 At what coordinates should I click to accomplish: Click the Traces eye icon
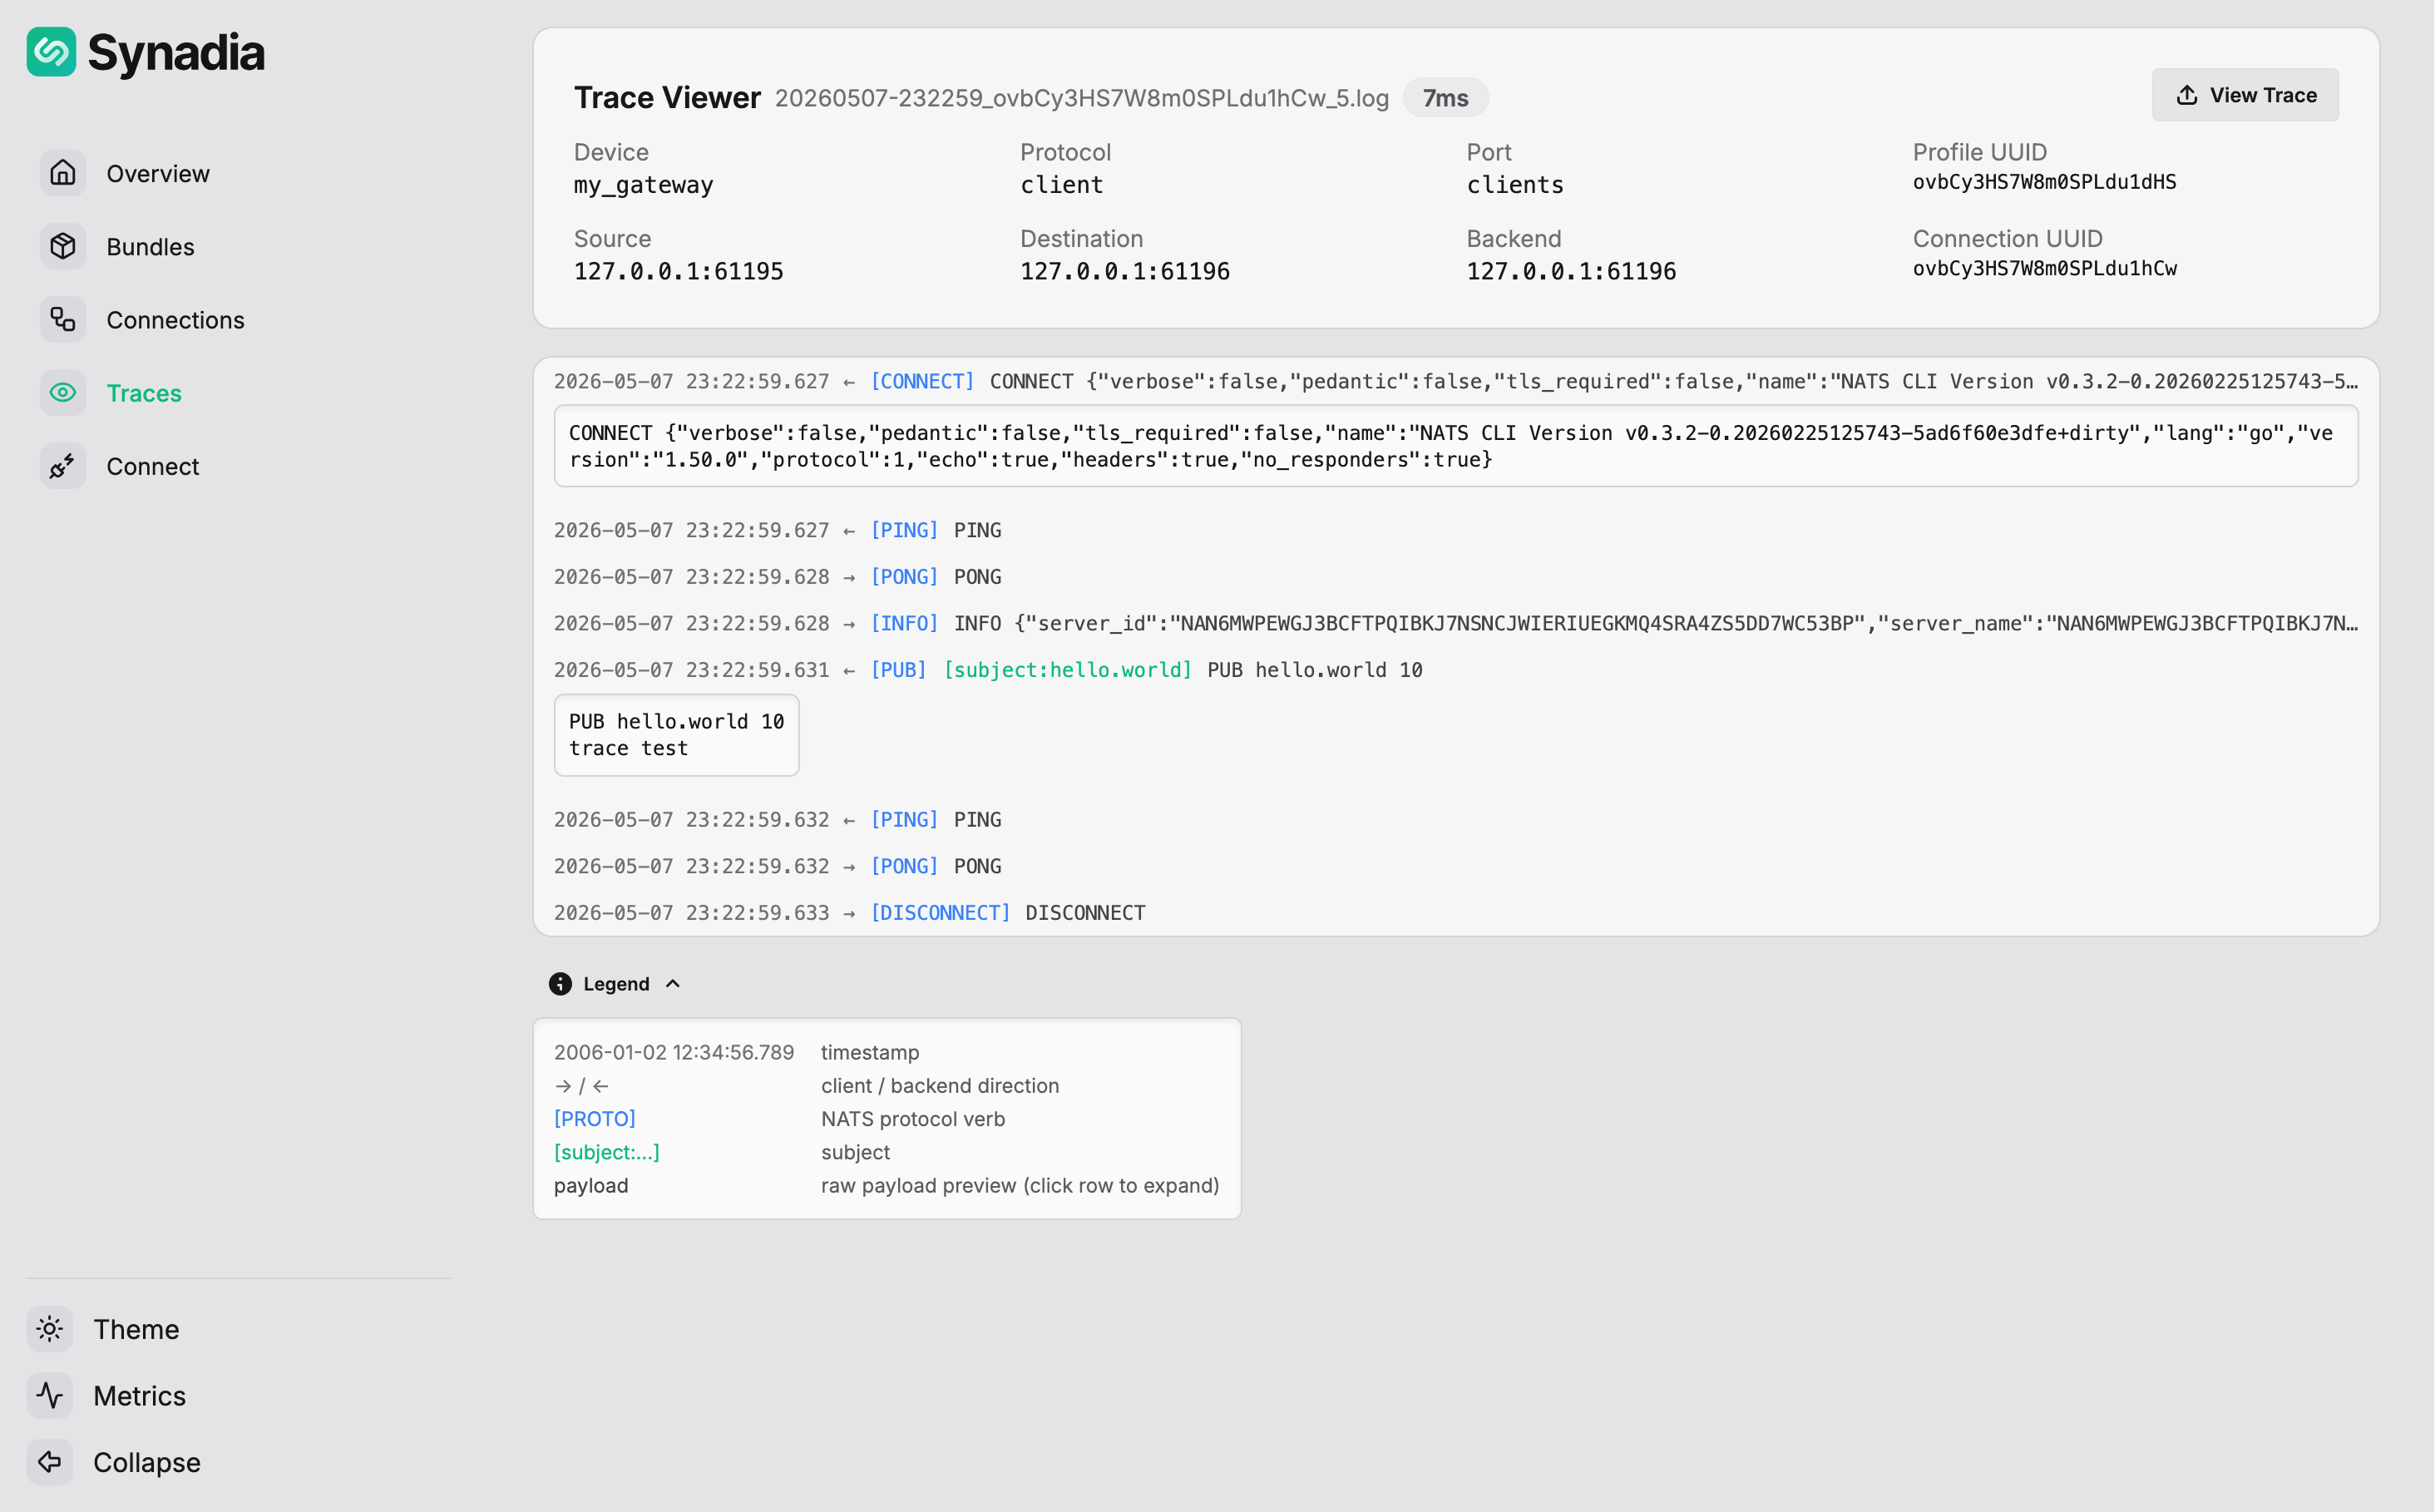pyautogui.click(x=63, y=393)
